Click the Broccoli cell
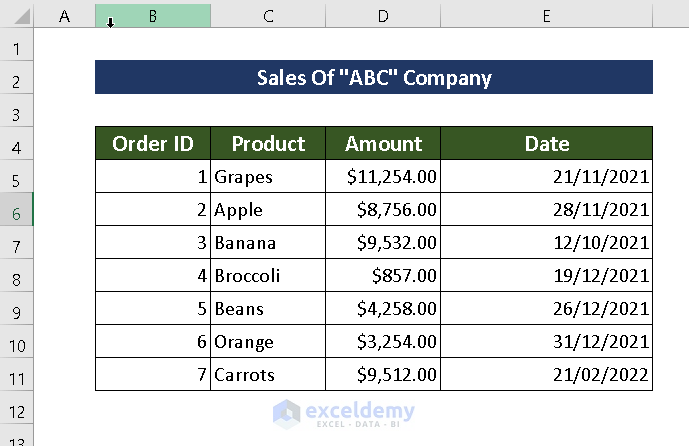This screenshot has height=446, width=689. (268, 276)
